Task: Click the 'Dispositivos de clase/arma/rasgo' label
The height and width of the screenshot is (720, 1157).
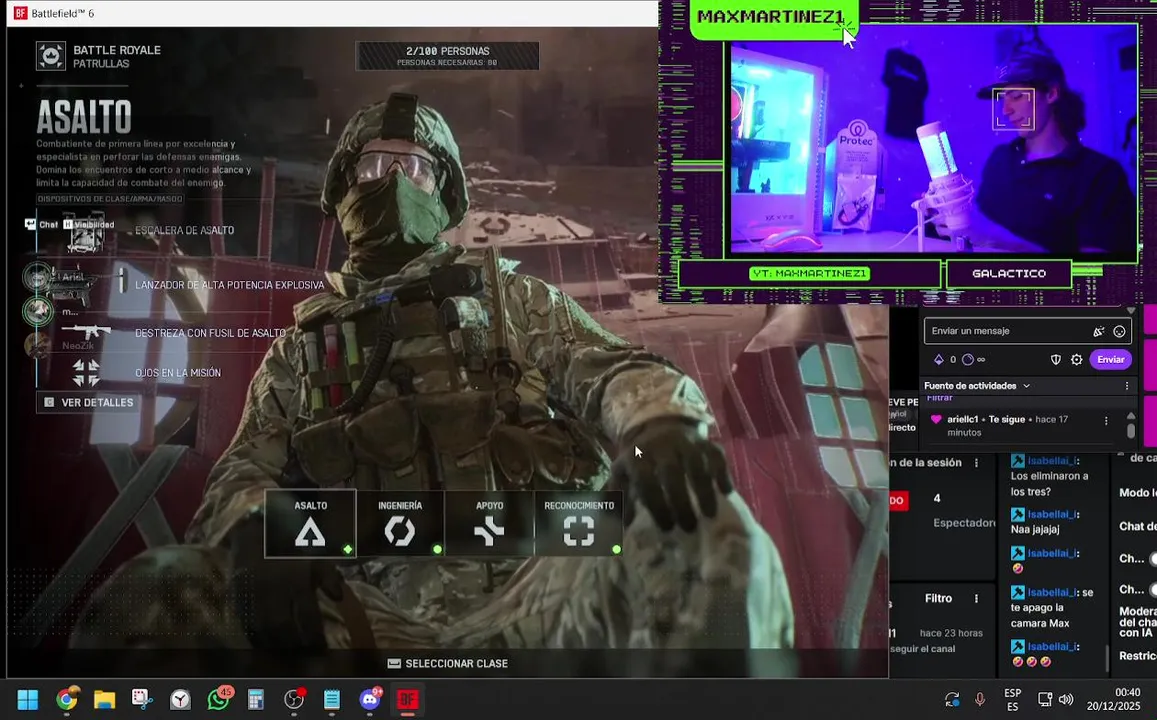Action: pyautogui.click(x=110, y=198)
